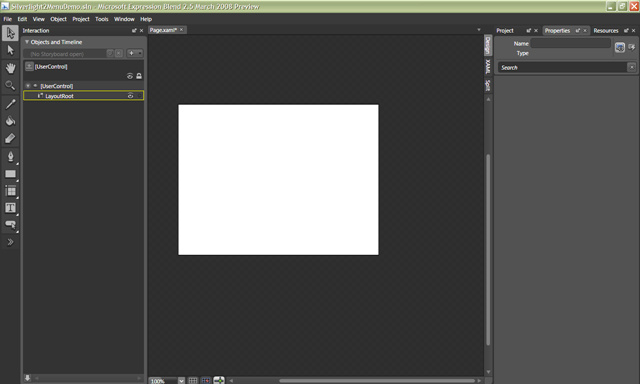The image size is (640, 384).
Task: Select the LayoutRoot tree row
Action: [84, 96]
